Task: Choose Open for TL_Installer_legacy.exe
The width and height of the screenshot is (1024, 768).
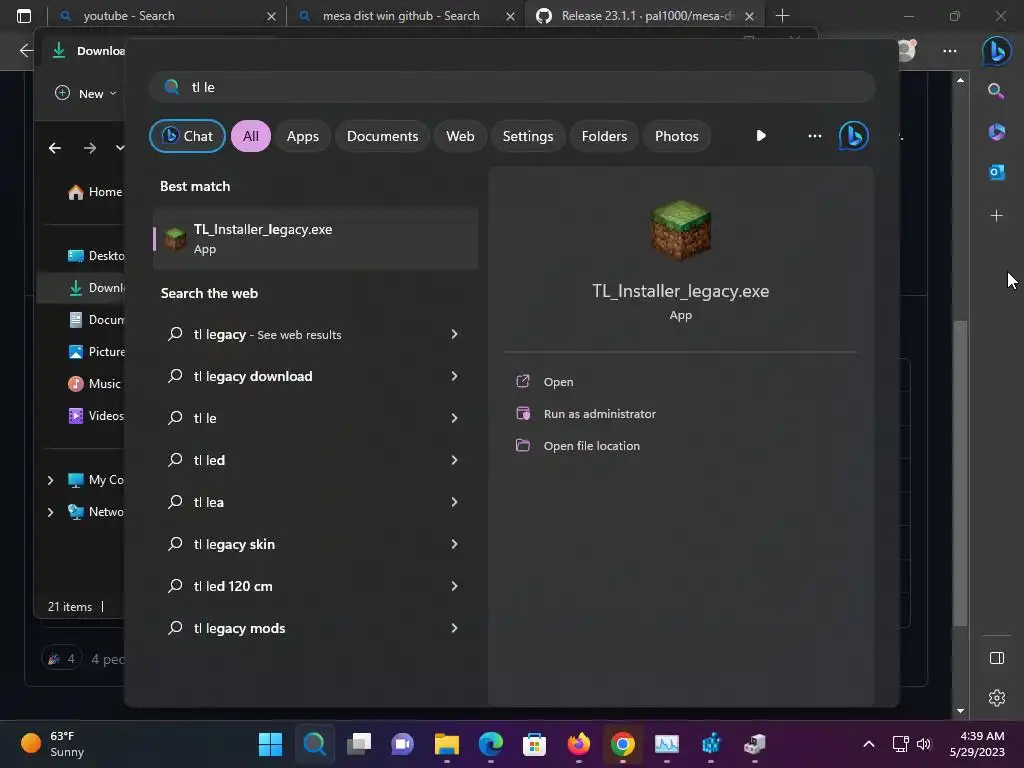Action: coord(558,382)
